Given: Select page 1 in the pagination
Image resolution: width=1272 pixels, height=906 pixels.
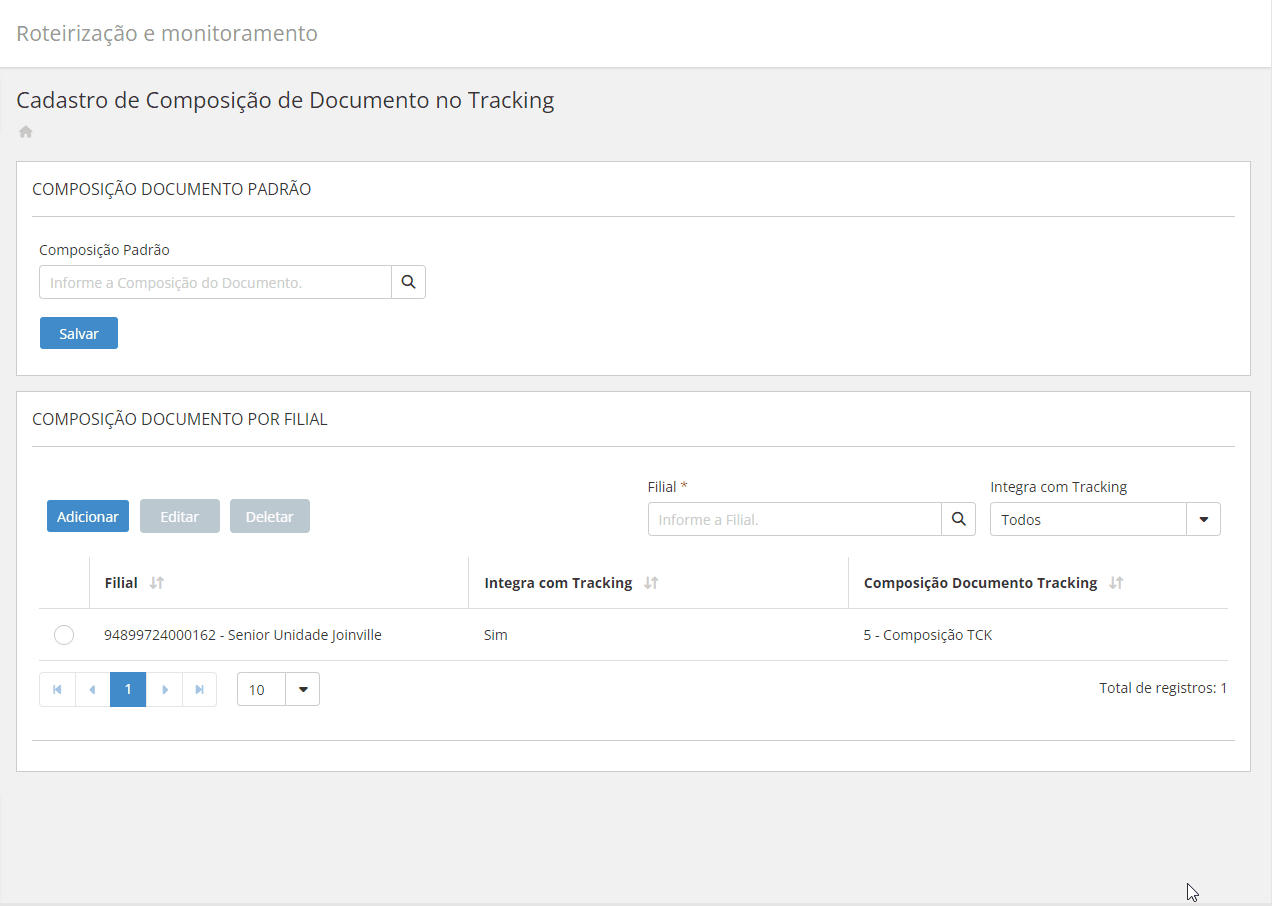Looking at the screenshot, I should (128, 690).
